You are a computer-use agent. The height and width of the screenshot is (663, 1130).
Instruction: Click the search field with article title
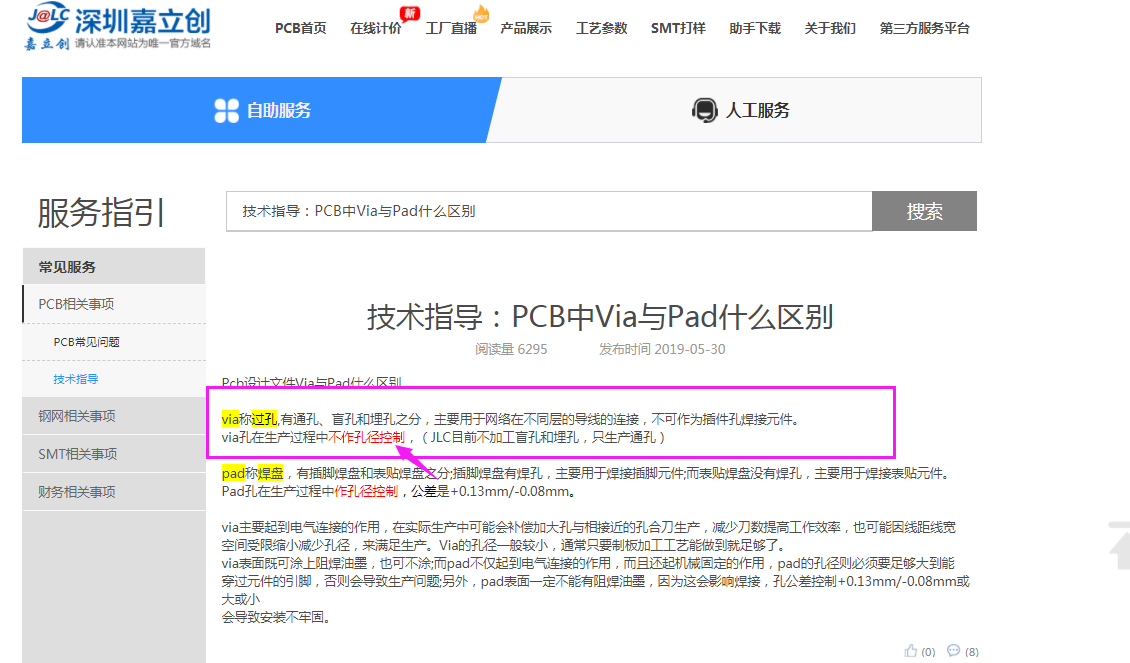tap(548, 211)
